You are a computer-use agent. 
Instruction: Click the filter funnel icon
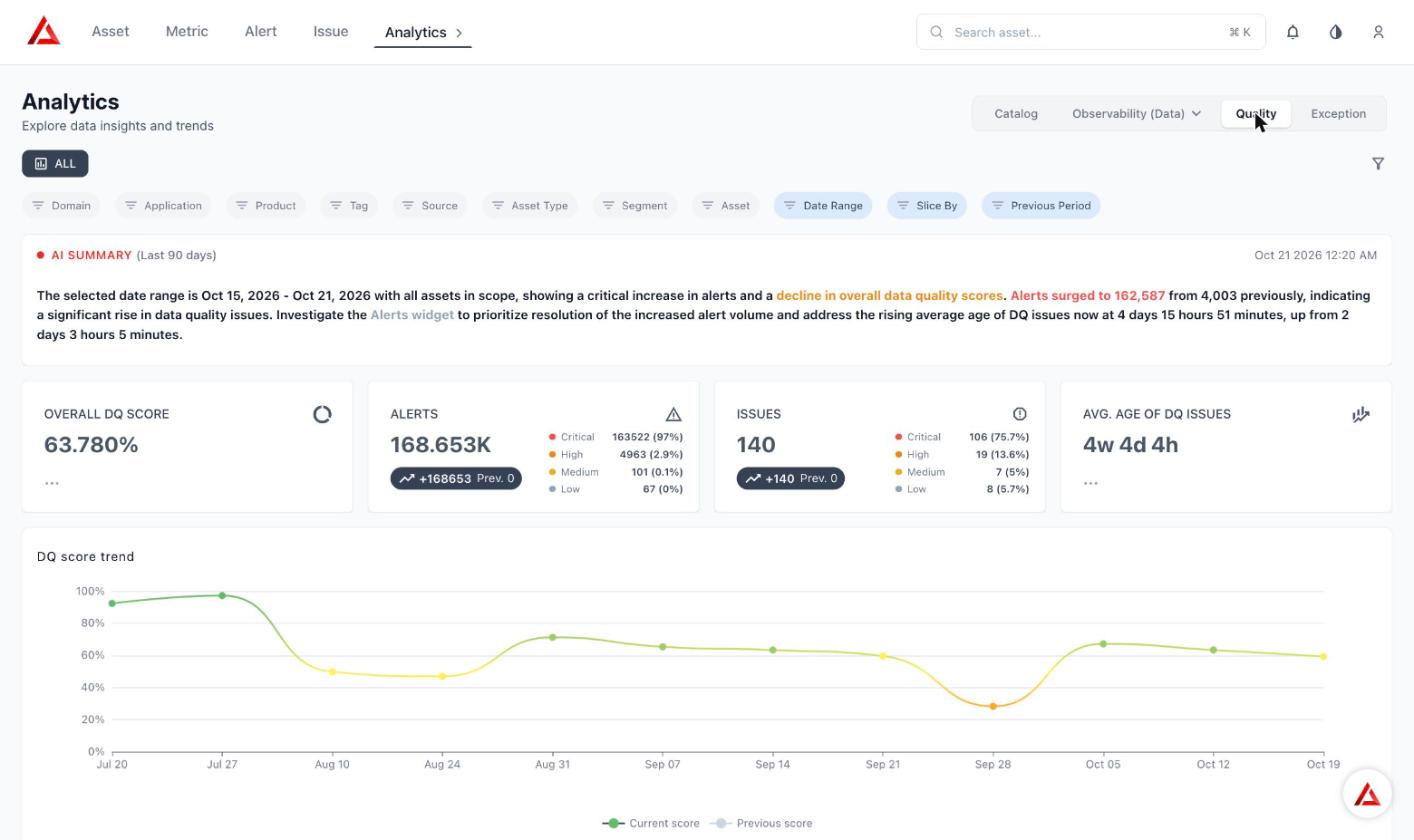[x=1378, y=163]
